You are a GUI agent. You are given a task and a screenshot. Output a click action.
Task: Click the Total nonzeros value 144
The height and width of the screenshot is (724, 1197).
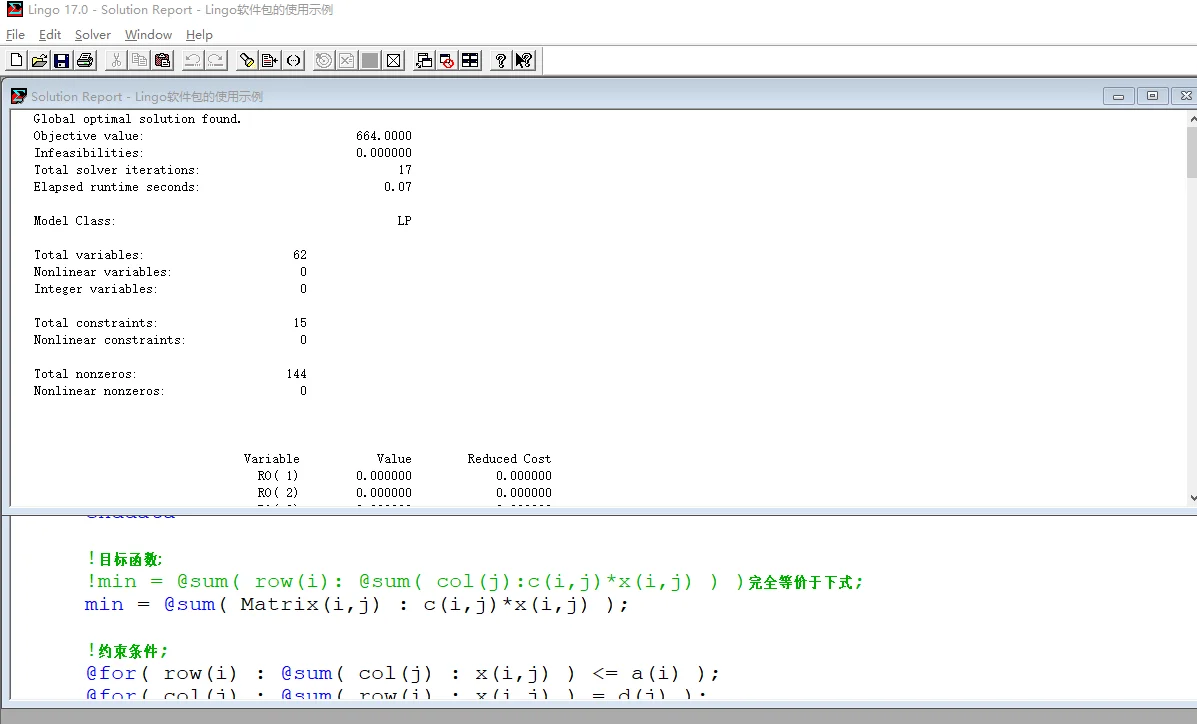pos(296,373)
